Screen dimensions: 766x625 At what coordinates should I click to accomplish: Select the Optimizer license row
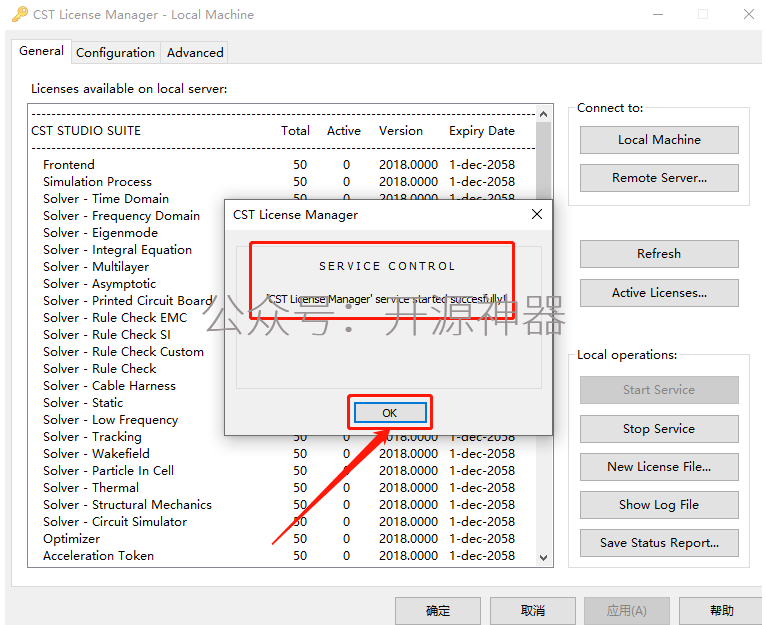278,539
